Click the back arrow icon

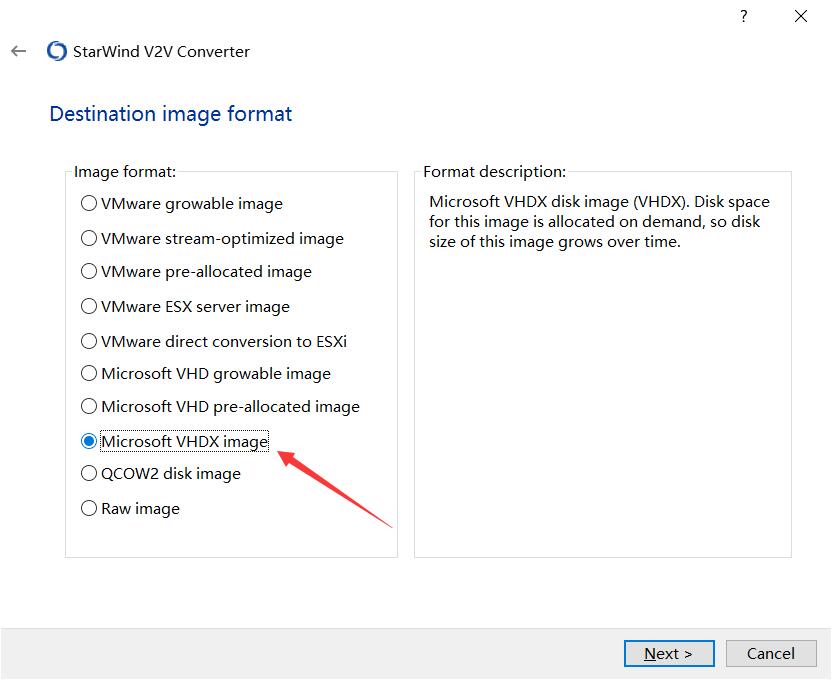pyautogui.click(x=18, y=51)
